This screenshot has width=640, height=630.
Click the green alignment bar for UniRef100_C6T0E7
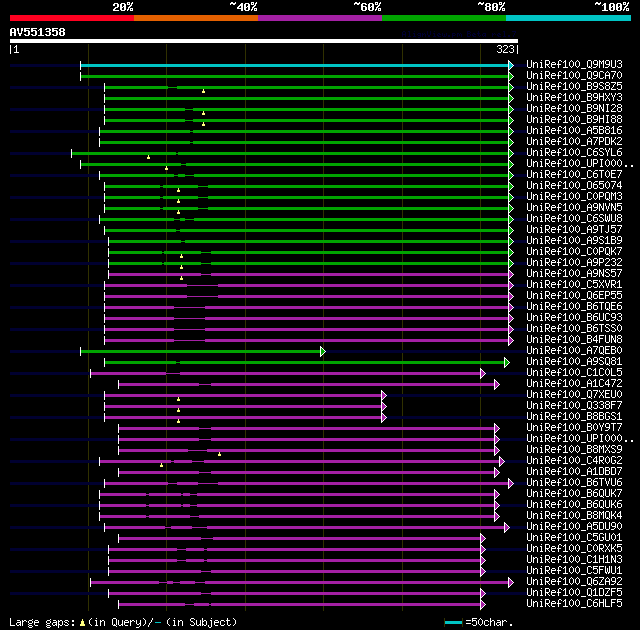point(304,175)
